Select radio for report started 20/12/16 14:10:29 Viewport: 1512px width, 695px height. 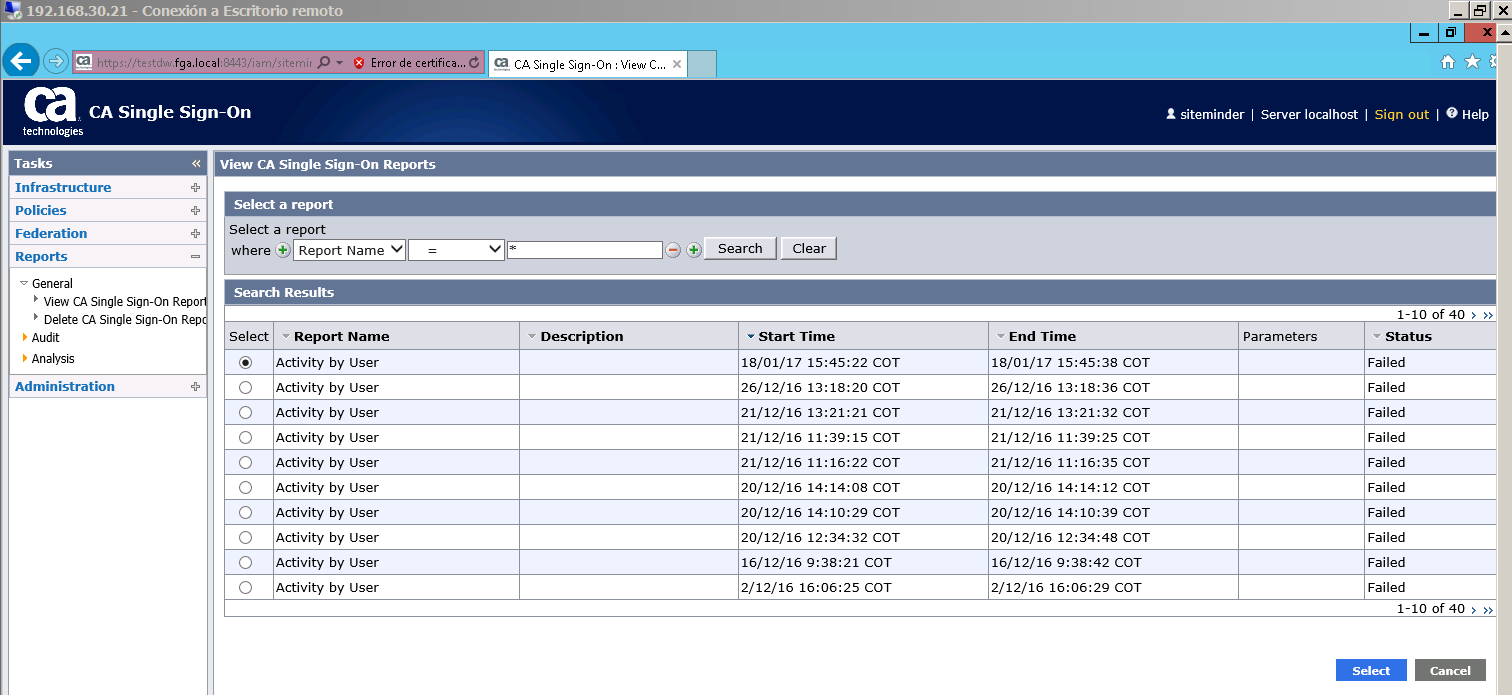pos(246,512)
